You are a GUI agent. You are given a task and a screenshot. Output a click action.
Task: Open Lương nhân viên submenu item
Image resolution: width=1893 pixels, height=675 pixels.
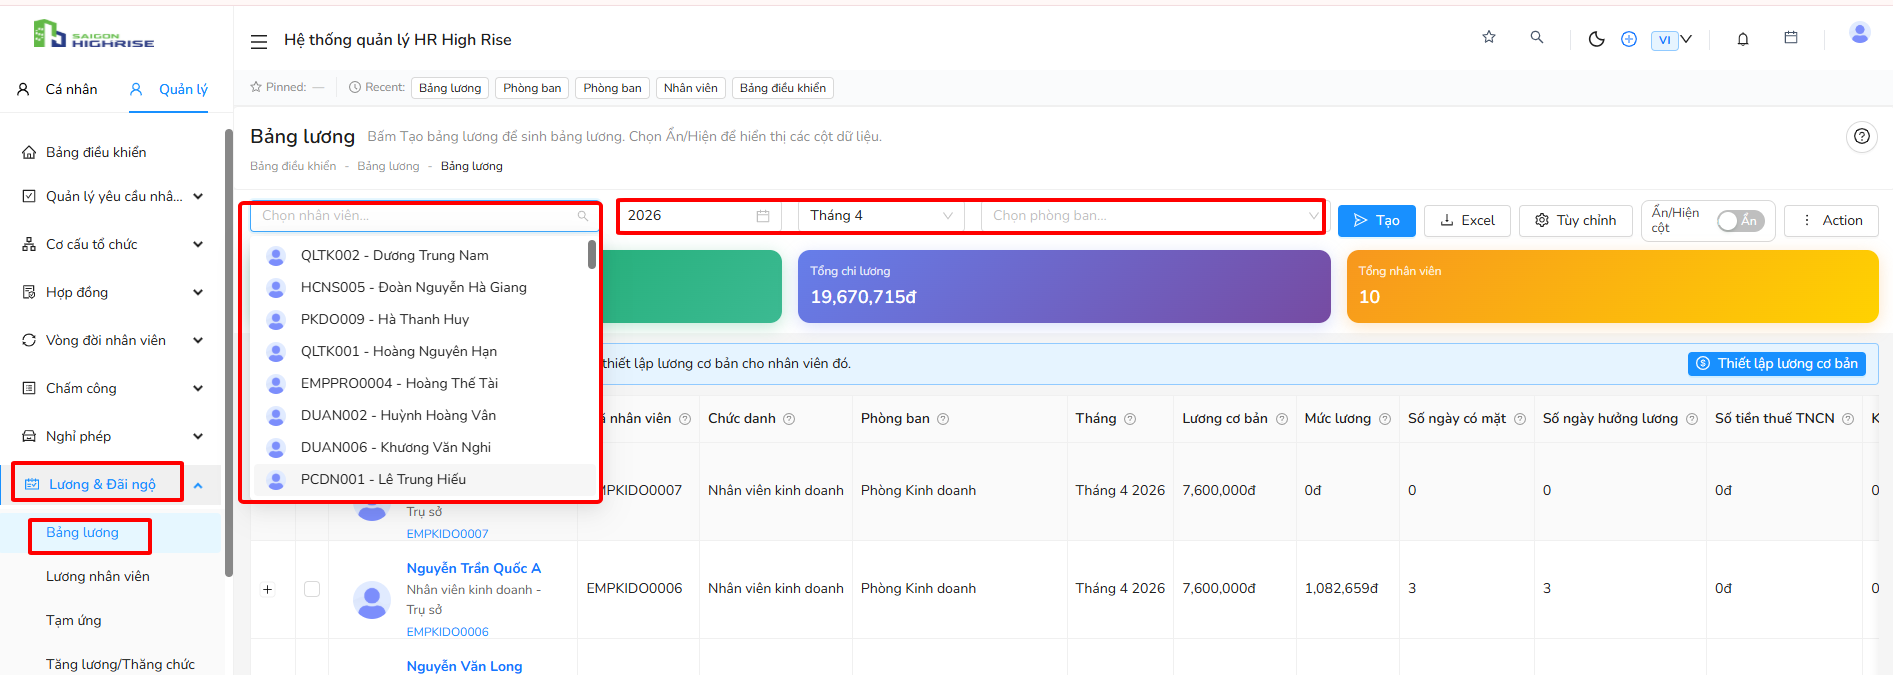(98, 577)
